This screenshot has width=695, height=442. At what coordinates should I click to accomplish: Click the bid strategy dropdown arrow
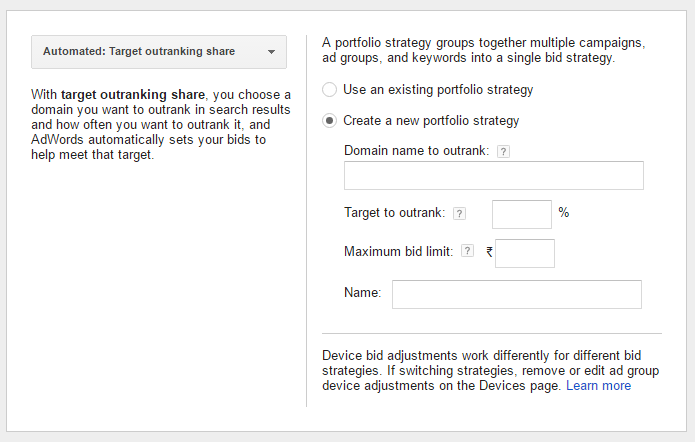click(271, 52)
